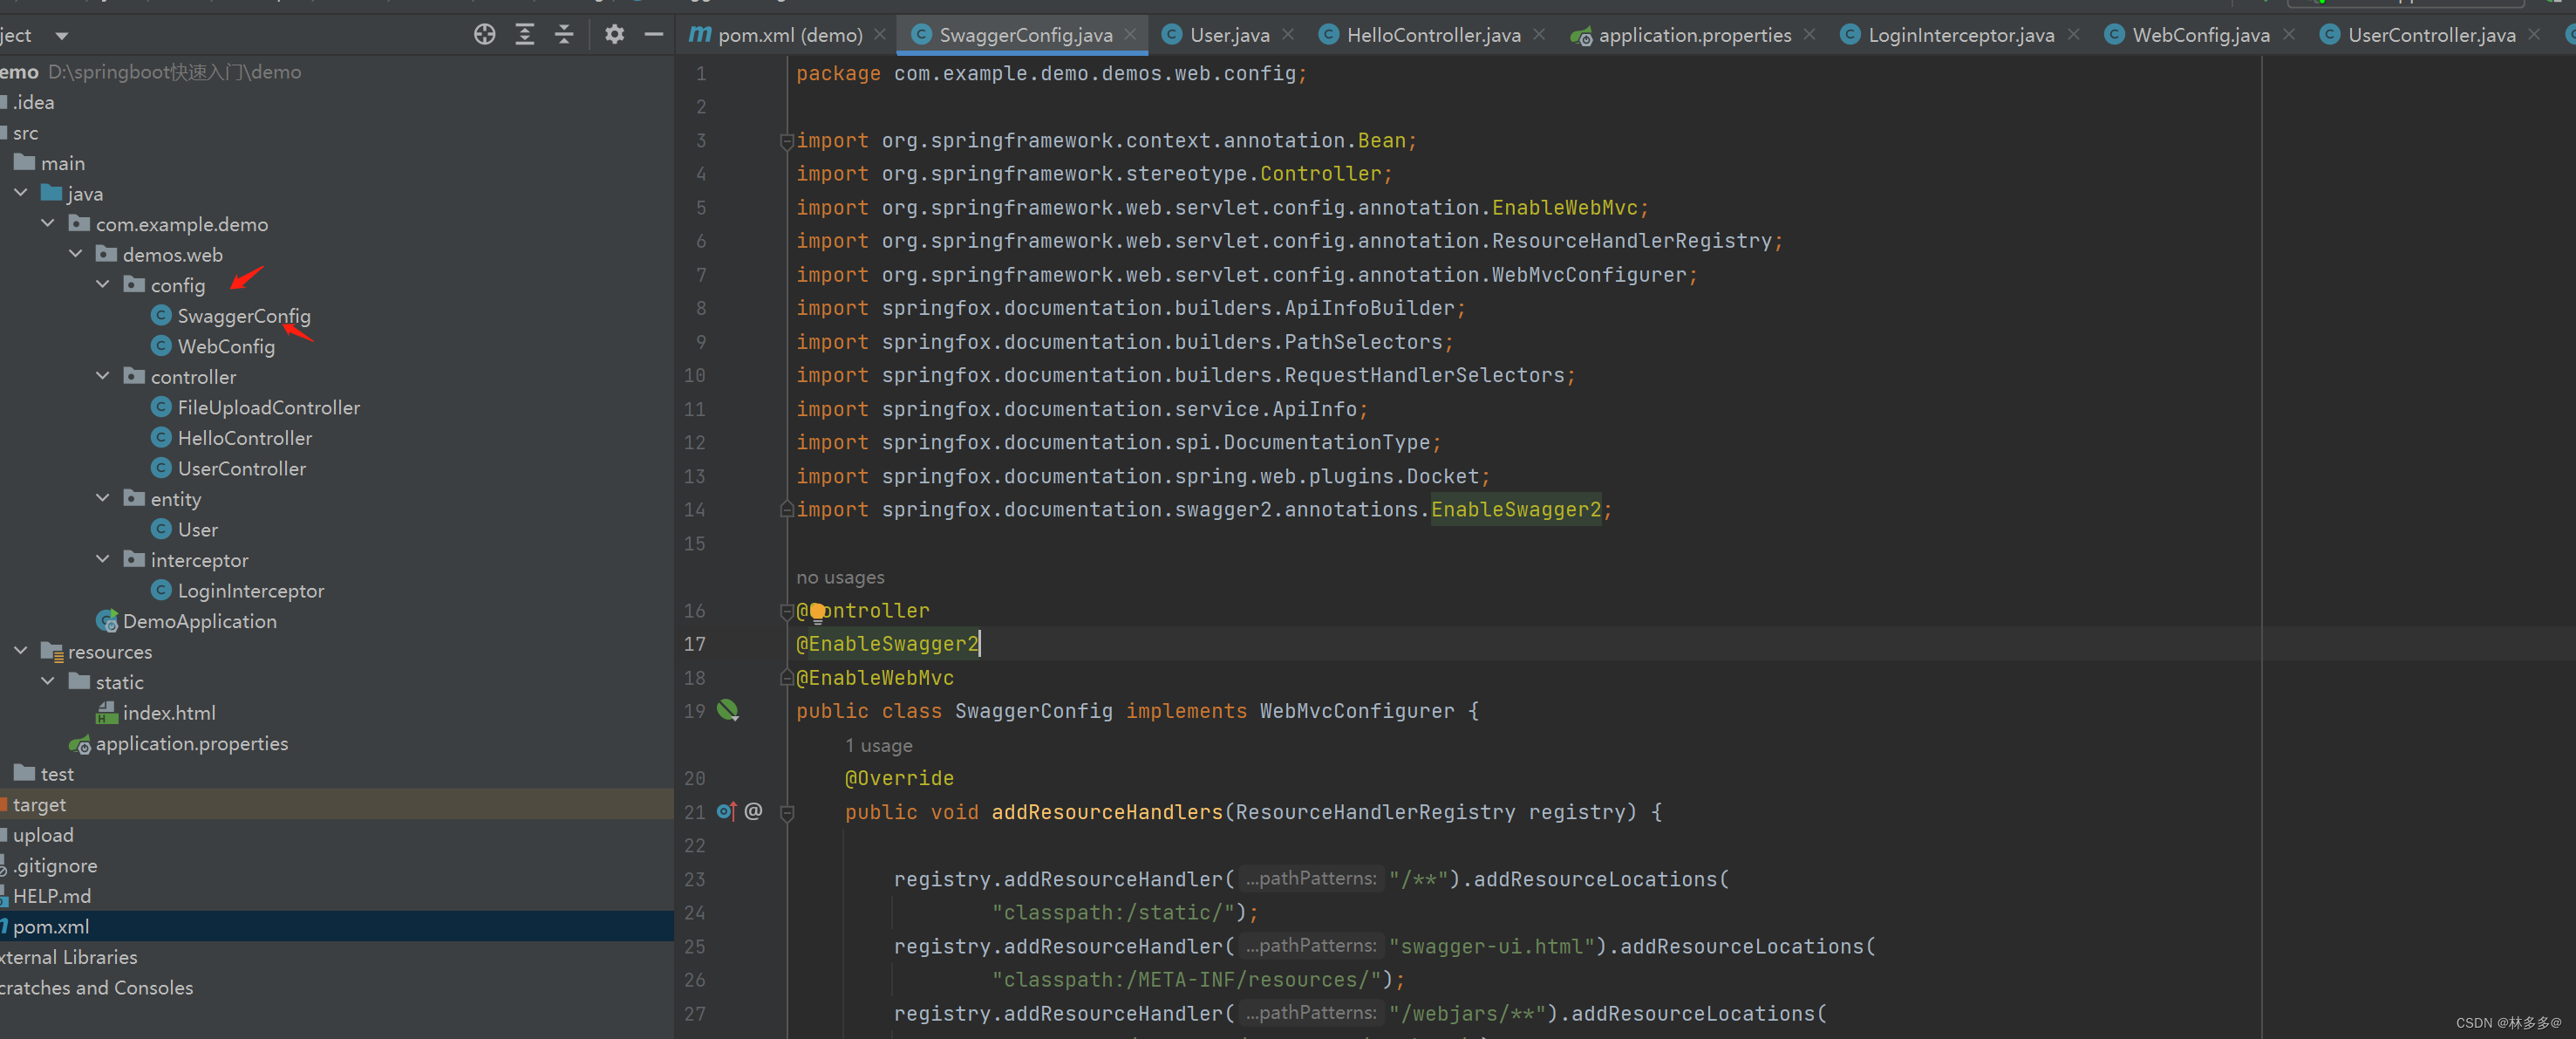2576x1039 pixels.
Task: Switch to UserController.java tab
Action: click(x=2431, y=35)
